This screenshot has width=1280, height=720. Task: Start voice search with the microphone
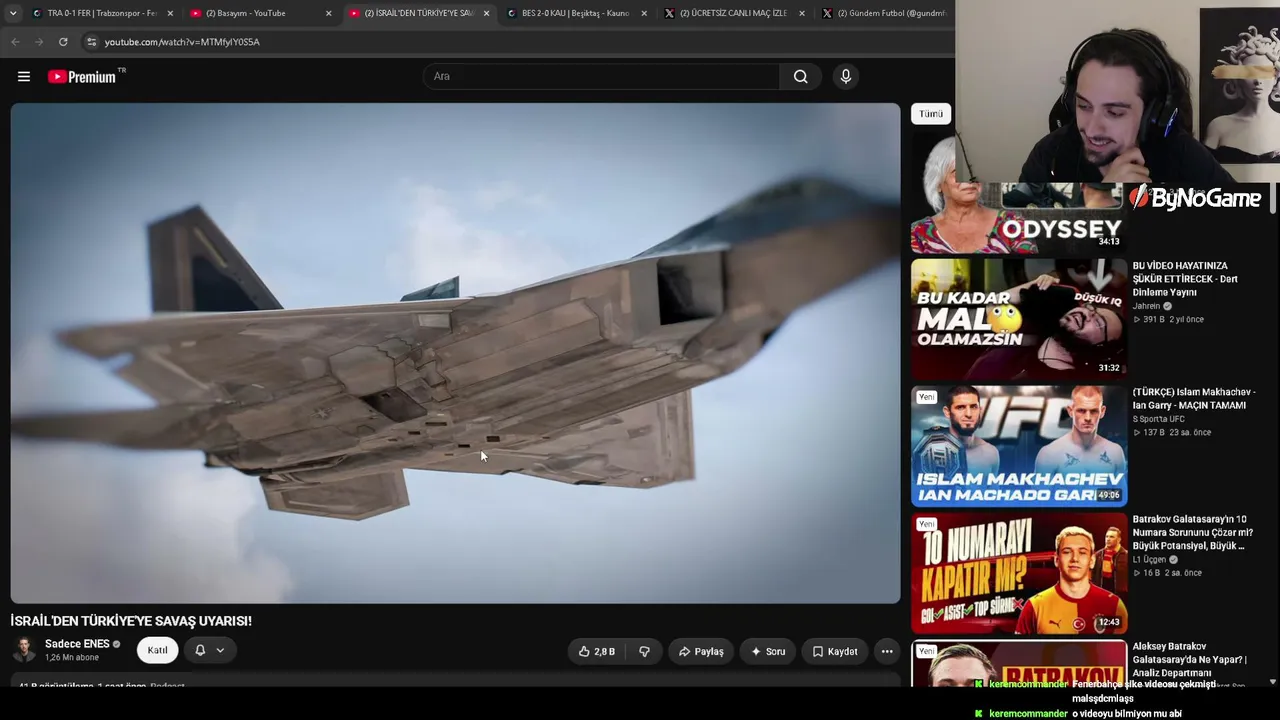[846, 76]
